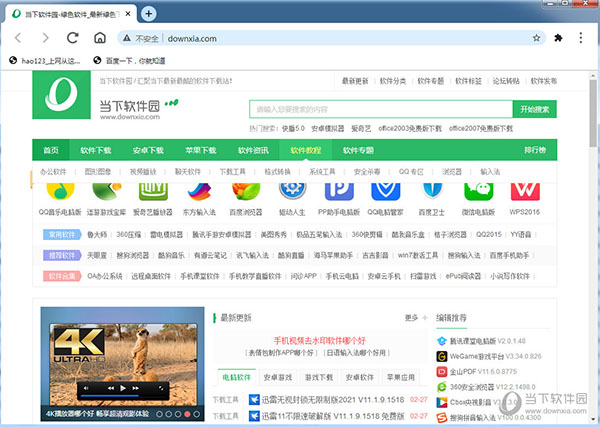Viewport: 600px width, 427px height.
Task: Open 驱动人生 gear icon
Action: coord(292,191)
